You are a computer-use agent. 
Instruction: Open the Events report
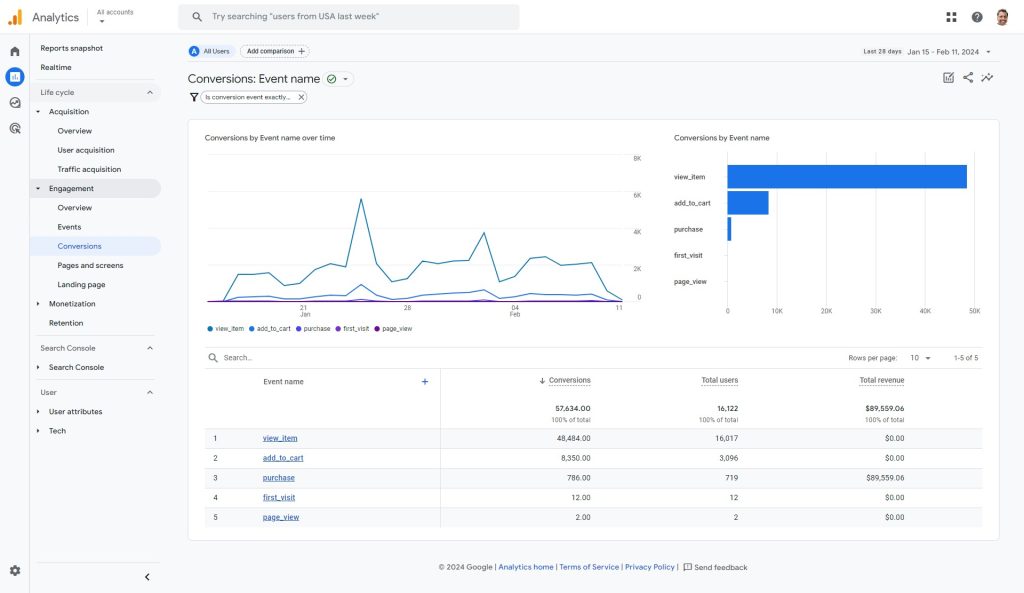(69, 227)
